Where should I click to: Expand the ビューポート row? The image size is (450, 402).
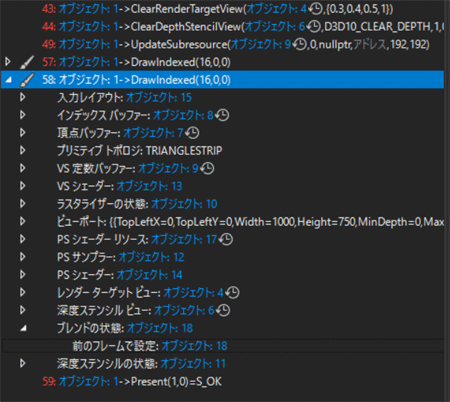click(23, 221)
